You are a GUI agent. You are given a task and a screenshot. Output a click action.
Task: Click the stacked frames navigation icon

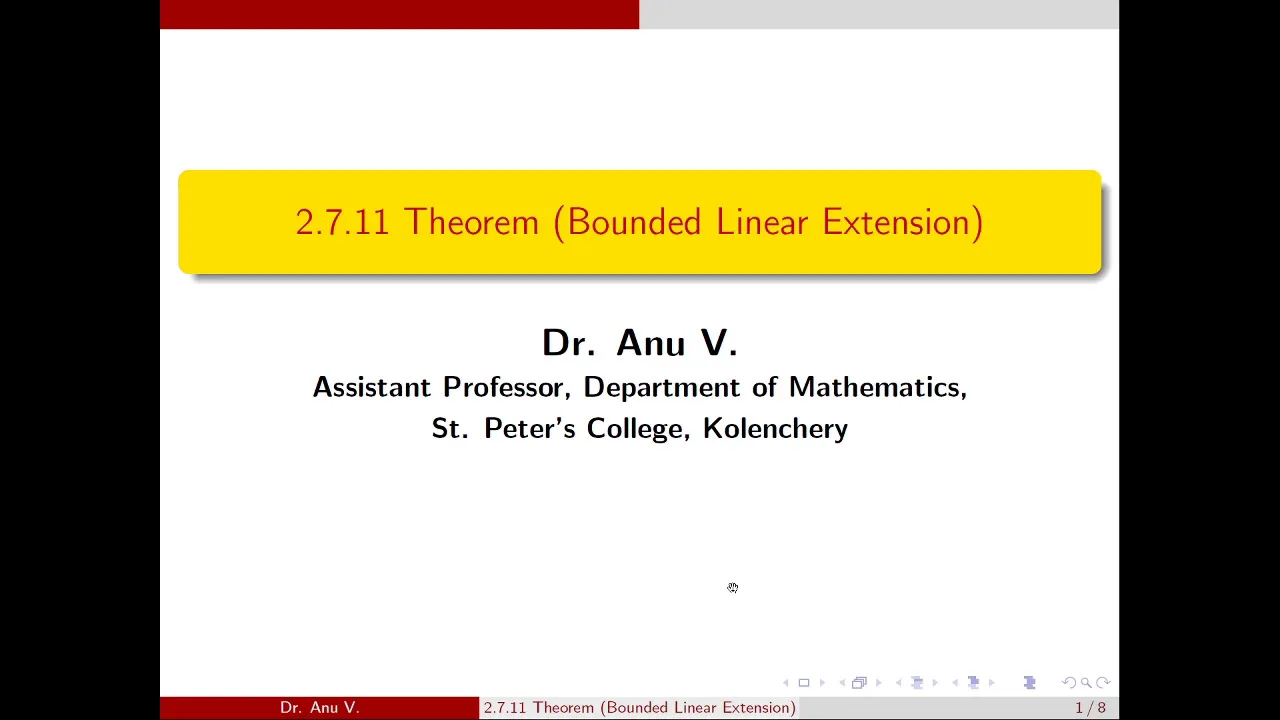tap(859, 683)
